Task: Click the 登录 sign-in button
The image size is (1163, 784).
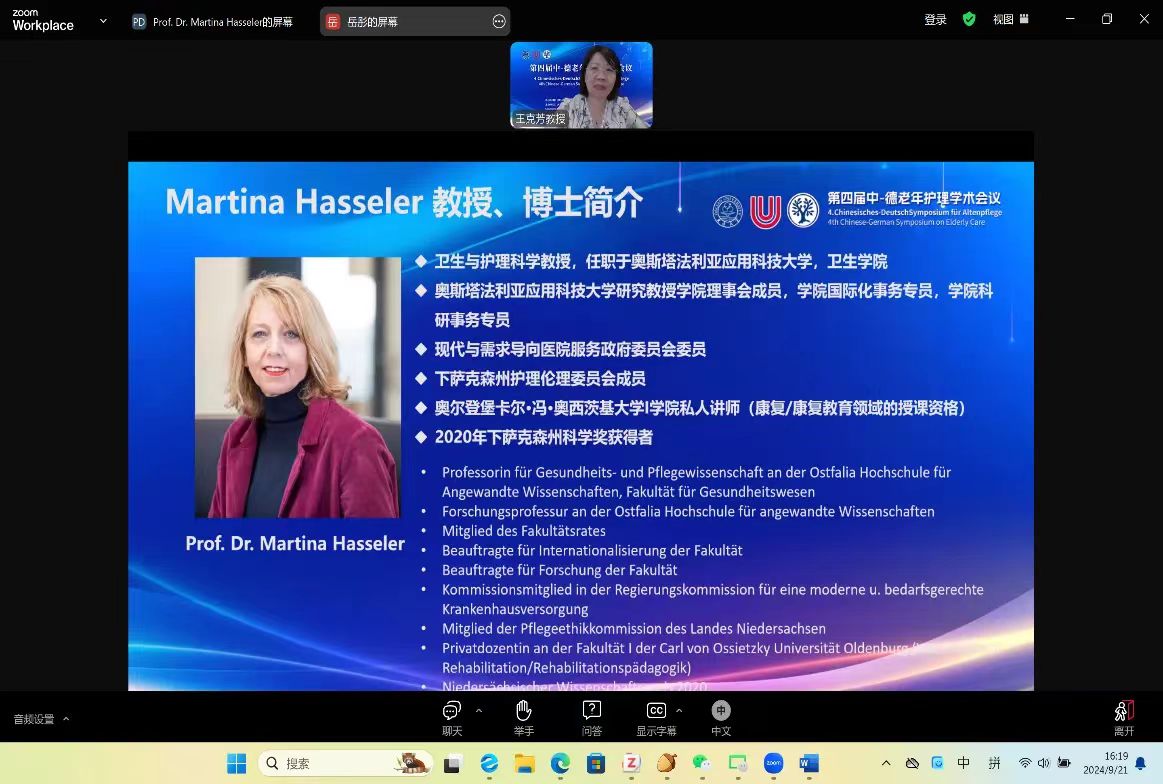Action: (935, 19)
